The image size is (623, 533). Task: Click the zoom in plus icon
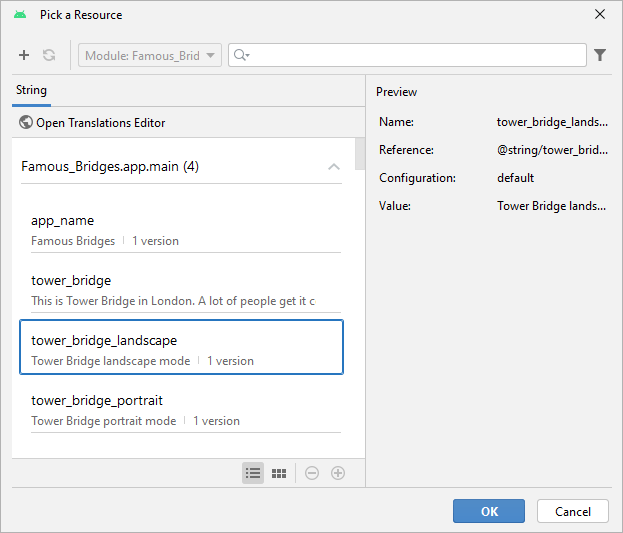[338, 473]
